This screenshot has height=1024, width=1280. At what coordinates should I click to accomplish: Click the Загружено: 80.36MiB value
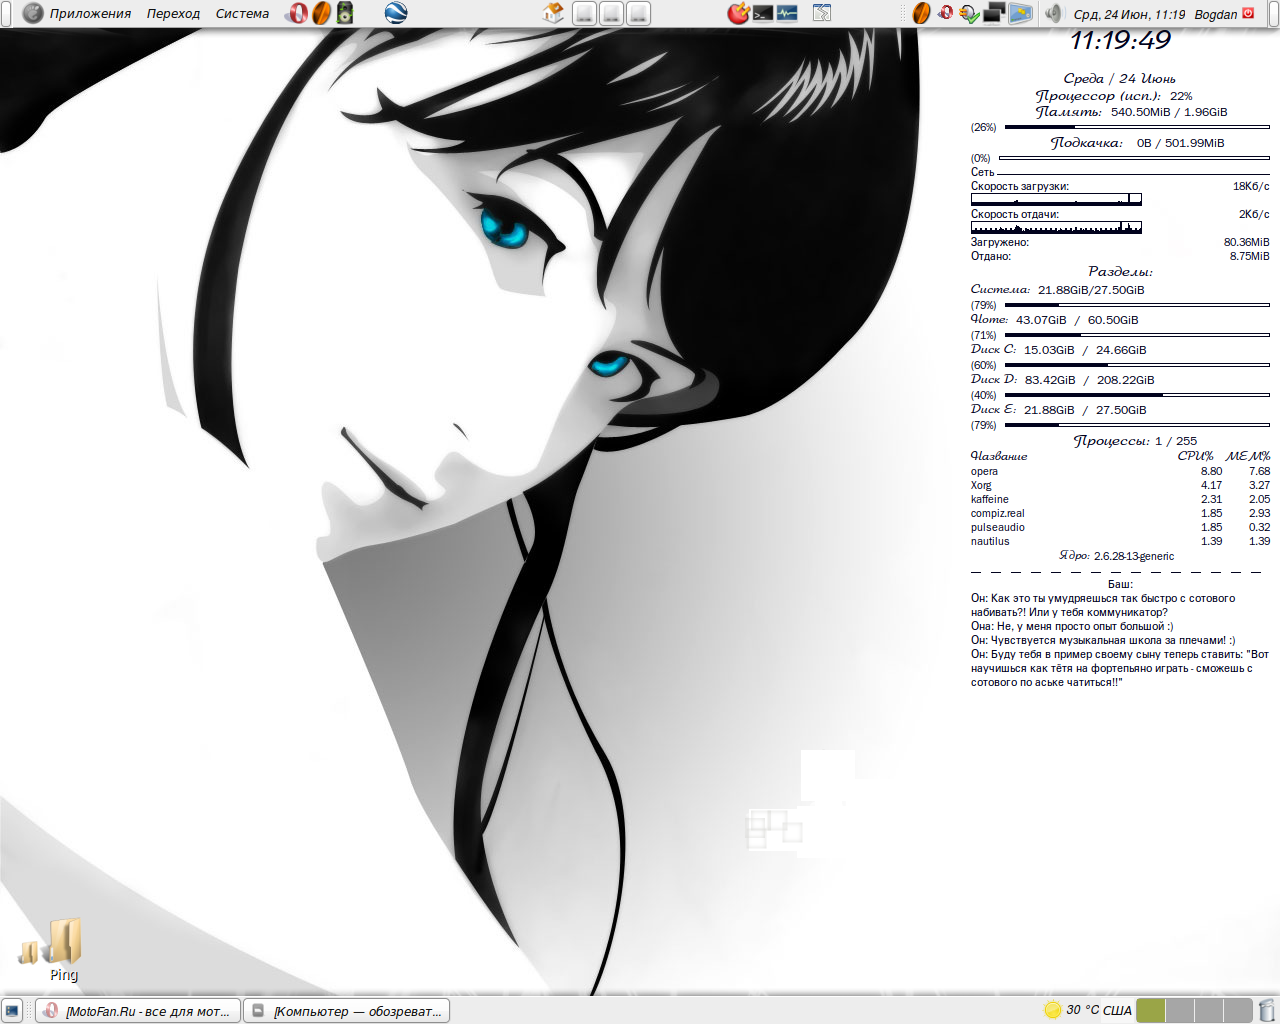point(1246,242)
